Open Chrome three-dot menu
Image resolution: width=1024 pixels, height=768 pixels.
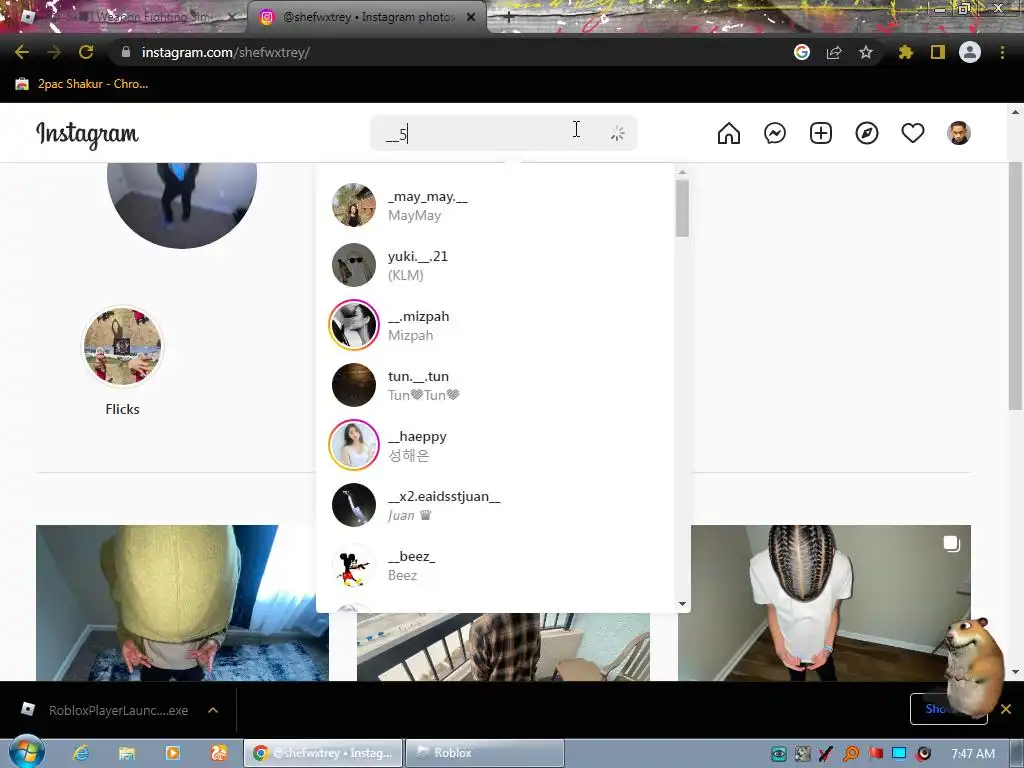(x=1002, y=52)
